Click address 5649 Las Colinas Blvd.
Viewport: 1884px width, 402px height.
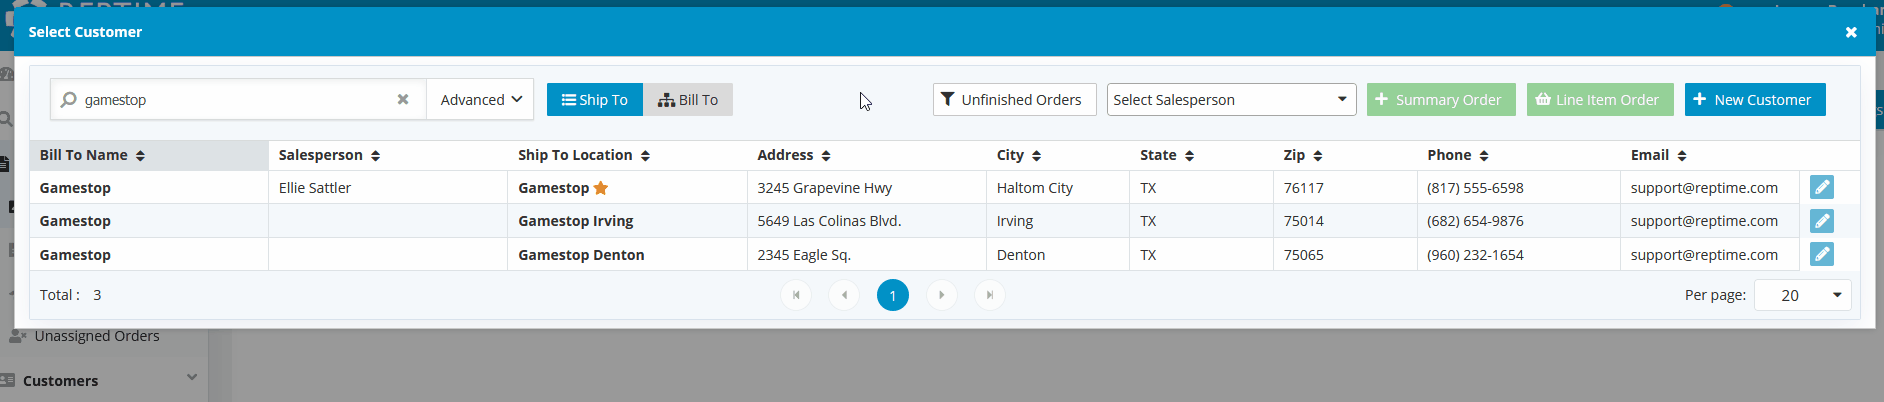[829, 221]
